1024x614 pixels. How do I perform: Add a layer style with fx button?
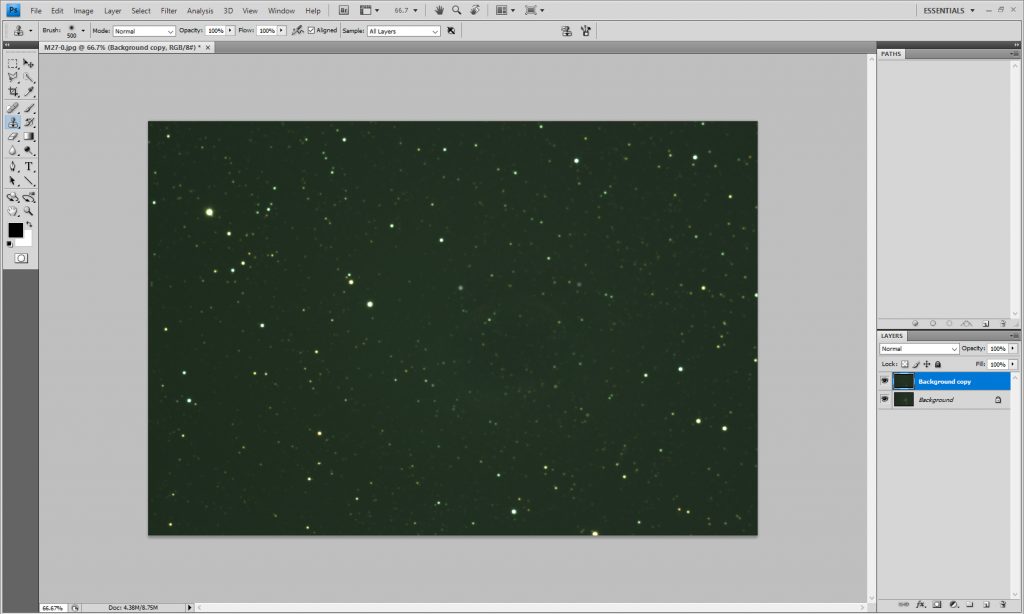pyautogui.click(x=921, y=604)
